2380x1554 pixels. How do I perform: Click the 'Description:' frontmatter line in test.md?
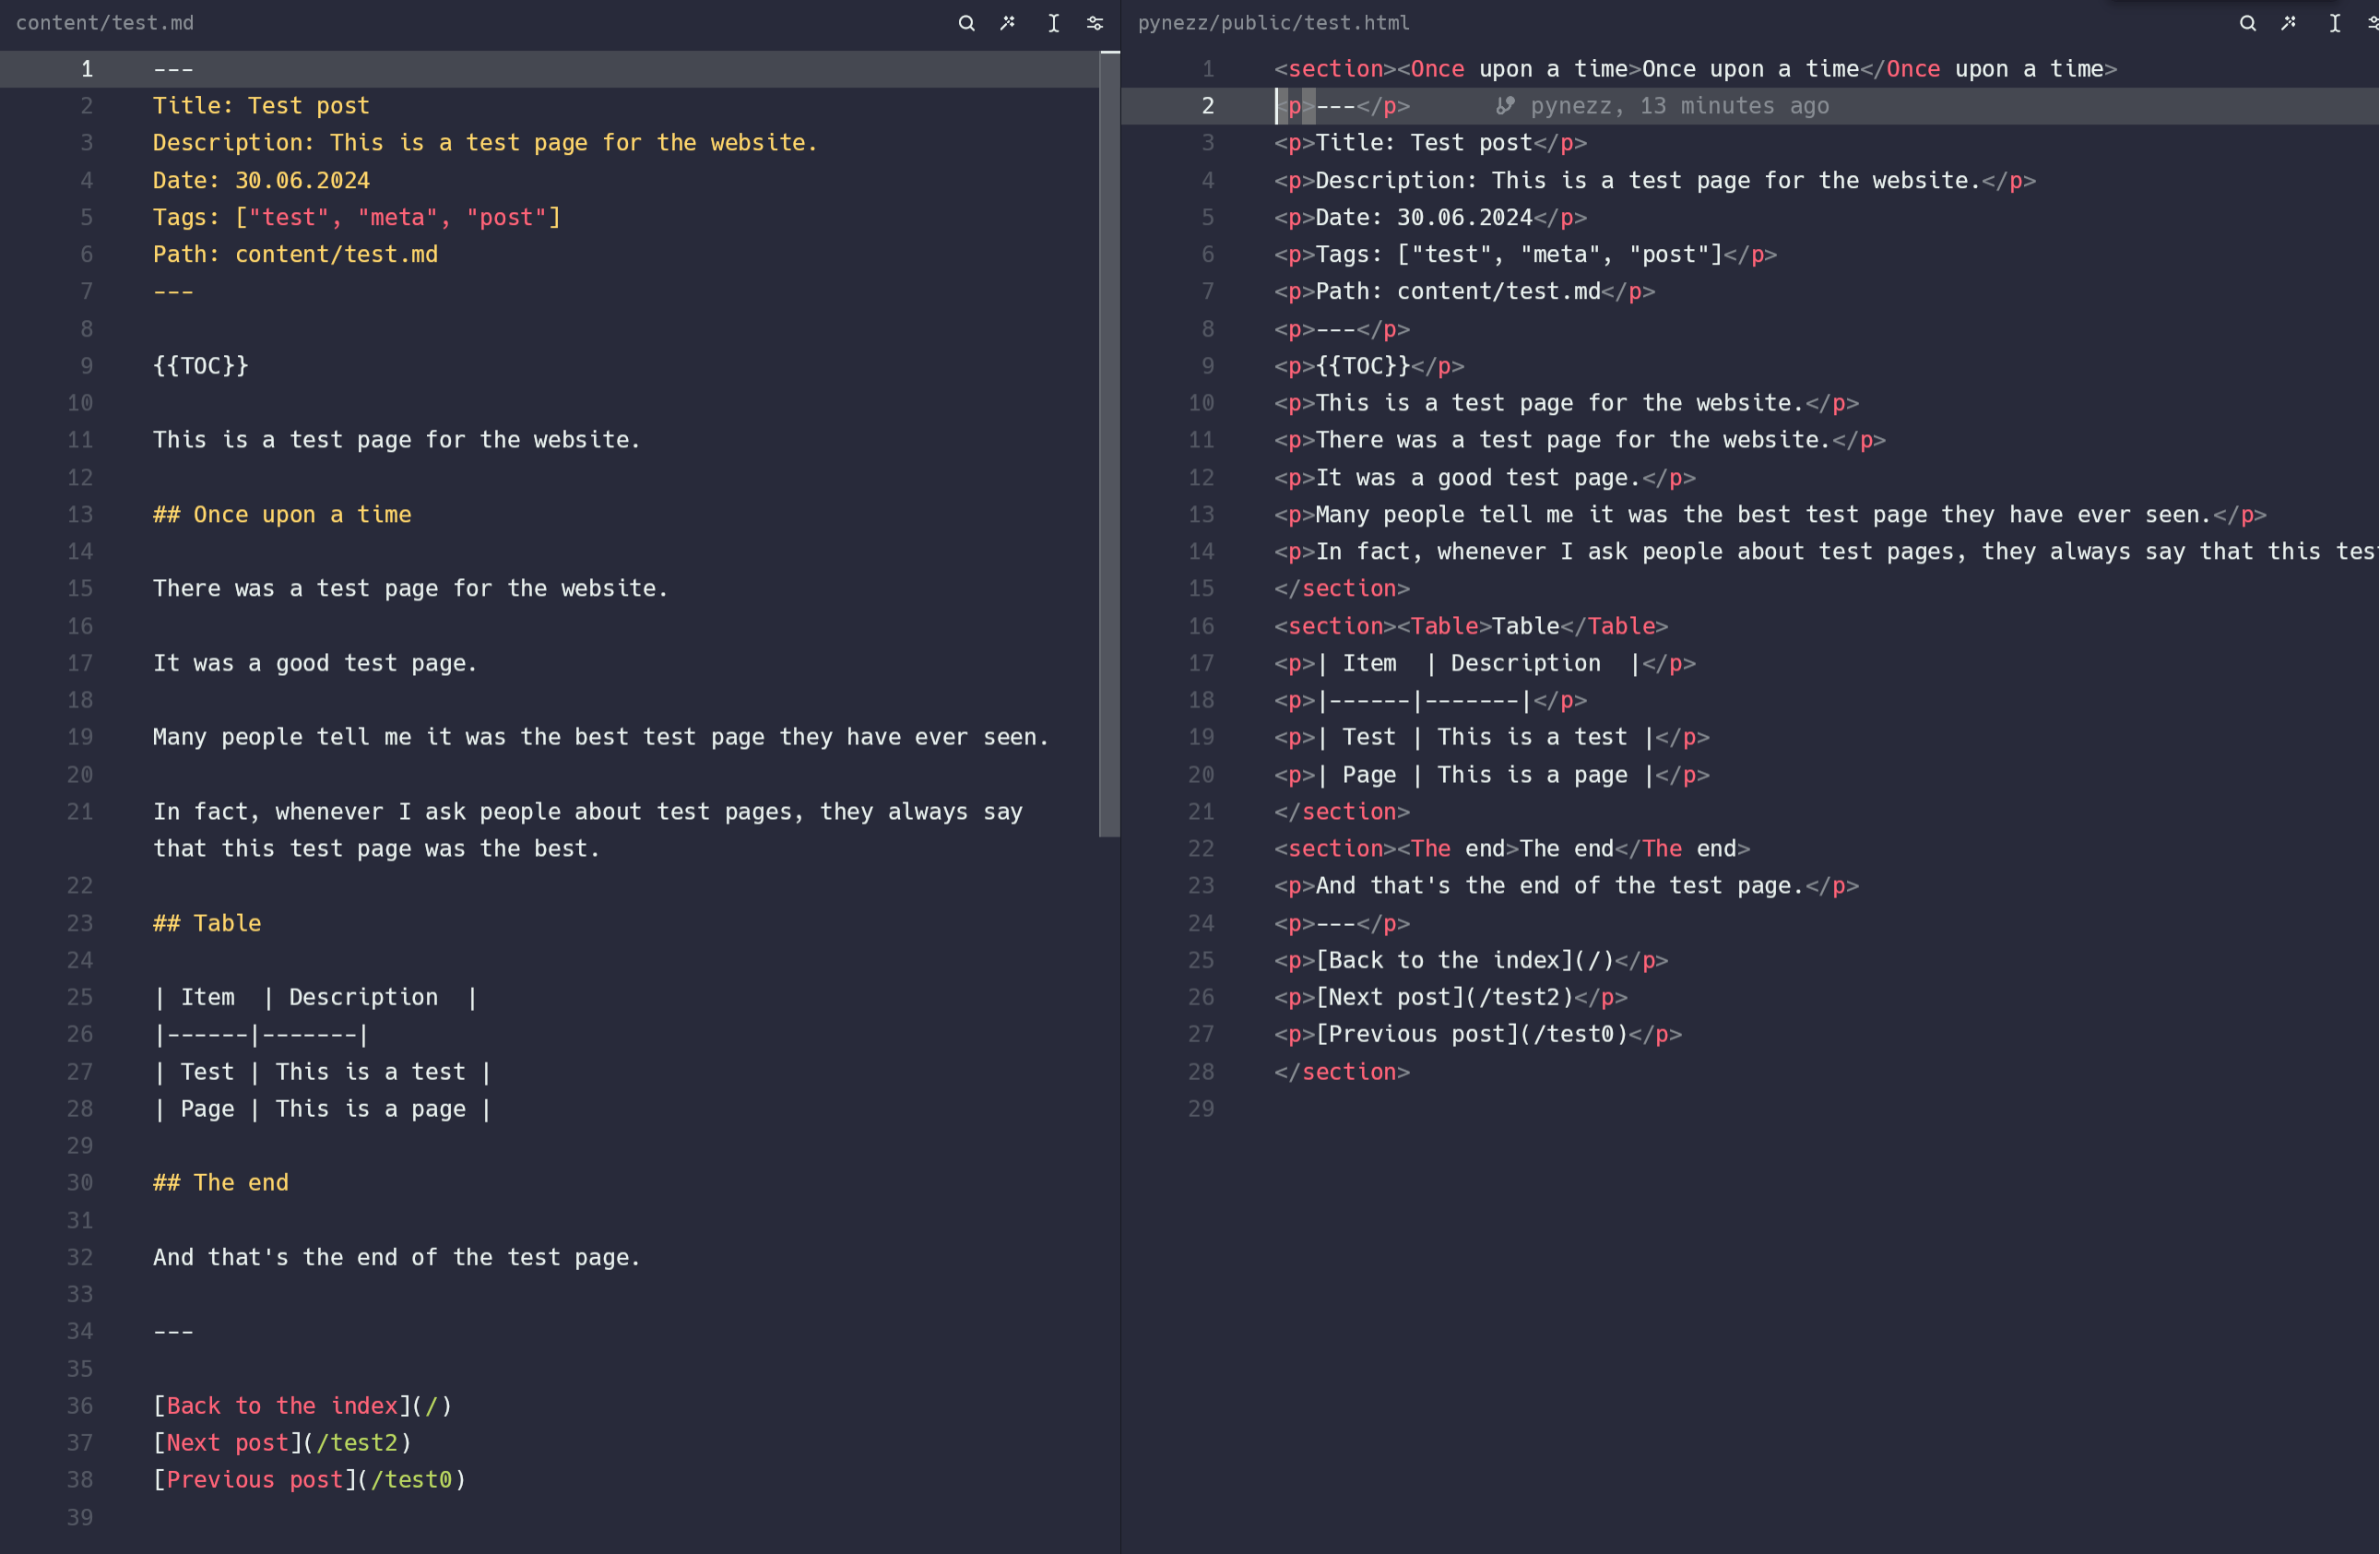(485, 143)
